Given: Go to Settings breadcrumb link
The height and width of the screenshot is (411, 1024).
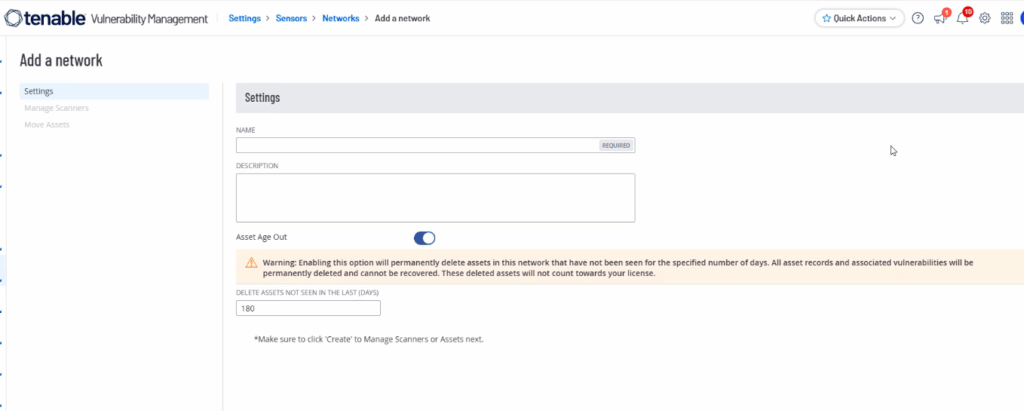Looking at the screenshot, I should (245, 18).
